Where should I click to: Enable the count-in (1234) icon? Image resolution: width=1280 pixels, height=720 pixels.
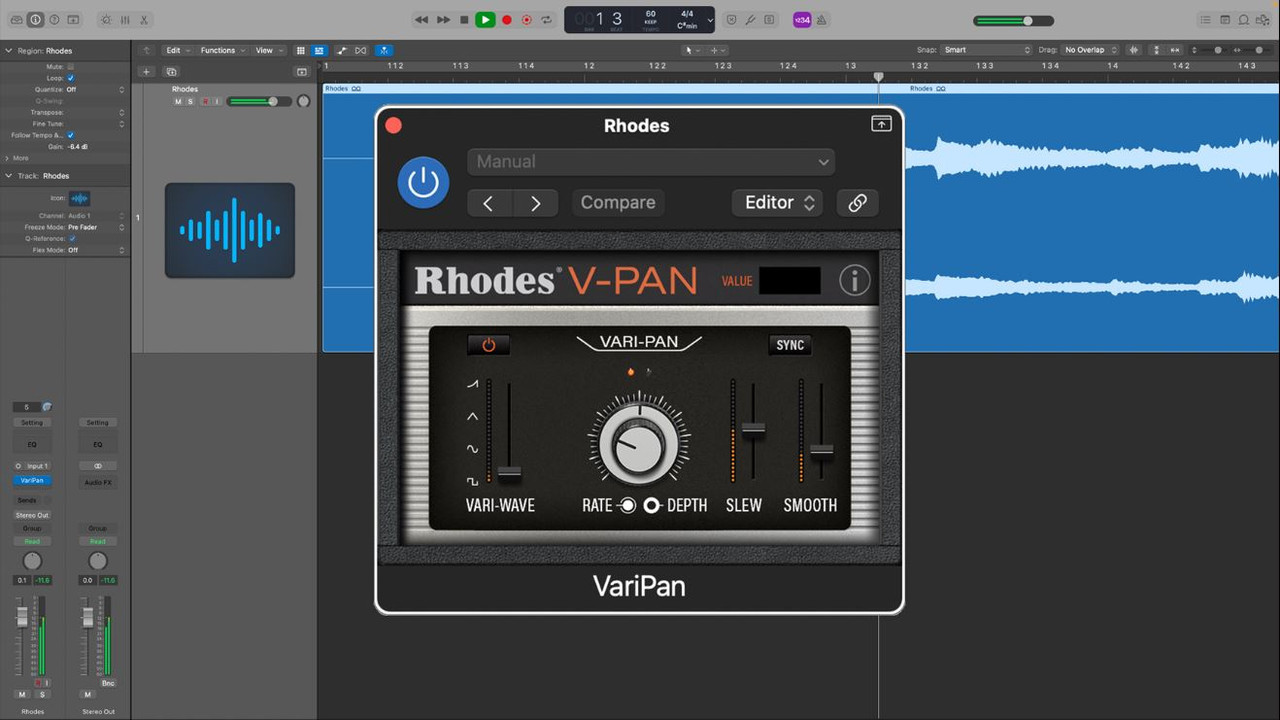click(802, 19)
